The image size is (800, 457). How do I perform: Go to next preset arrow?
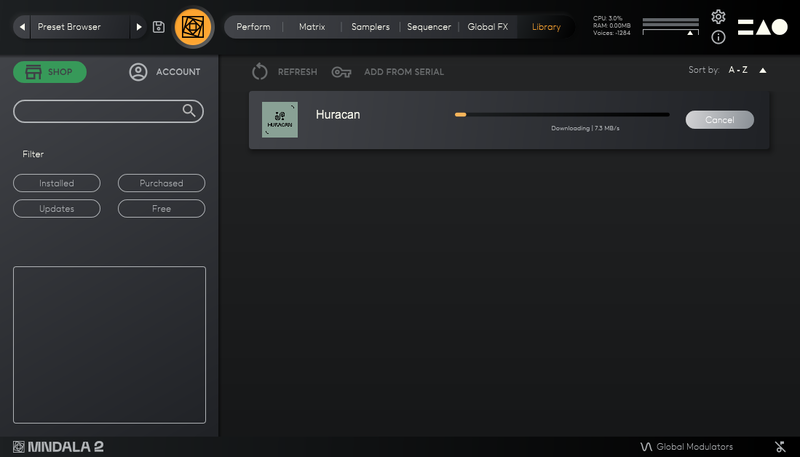coord(139,27)
